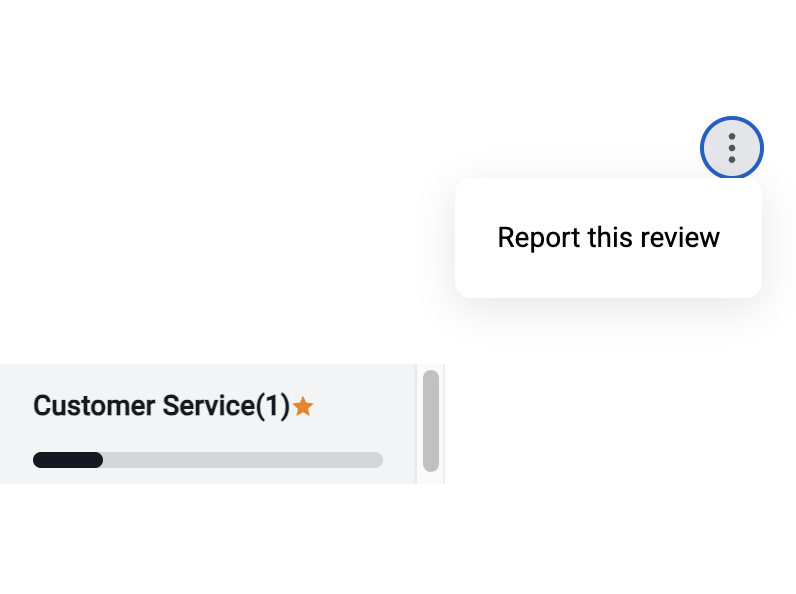Select Report this review menu entry
Viewport: 796px width, 594px height.
[x=608, y=238]
